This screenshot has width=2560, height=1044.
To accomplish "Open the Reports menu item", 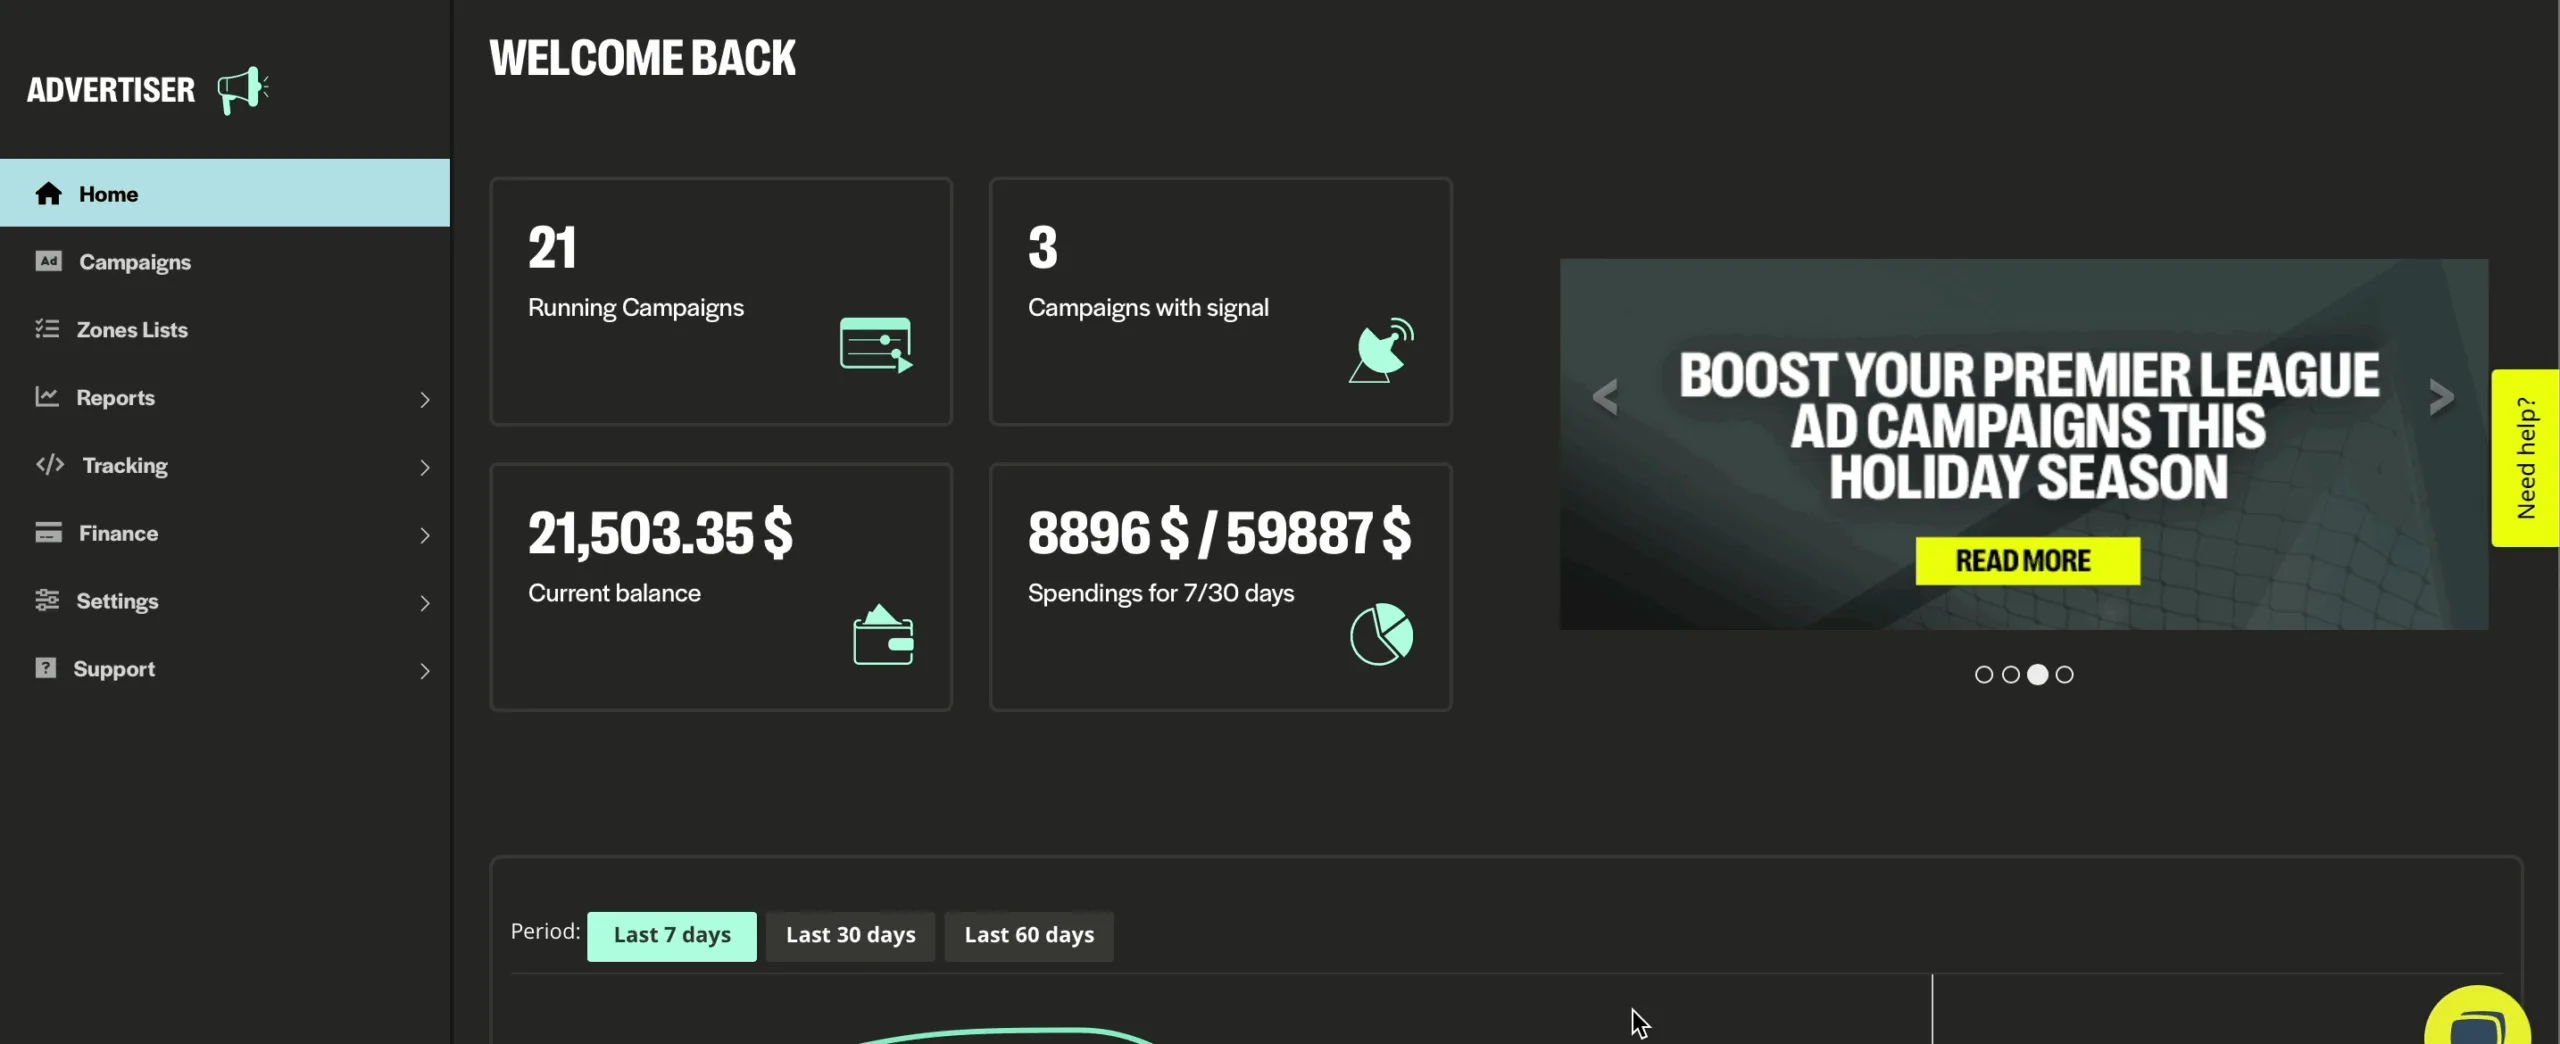I will 225,397.
